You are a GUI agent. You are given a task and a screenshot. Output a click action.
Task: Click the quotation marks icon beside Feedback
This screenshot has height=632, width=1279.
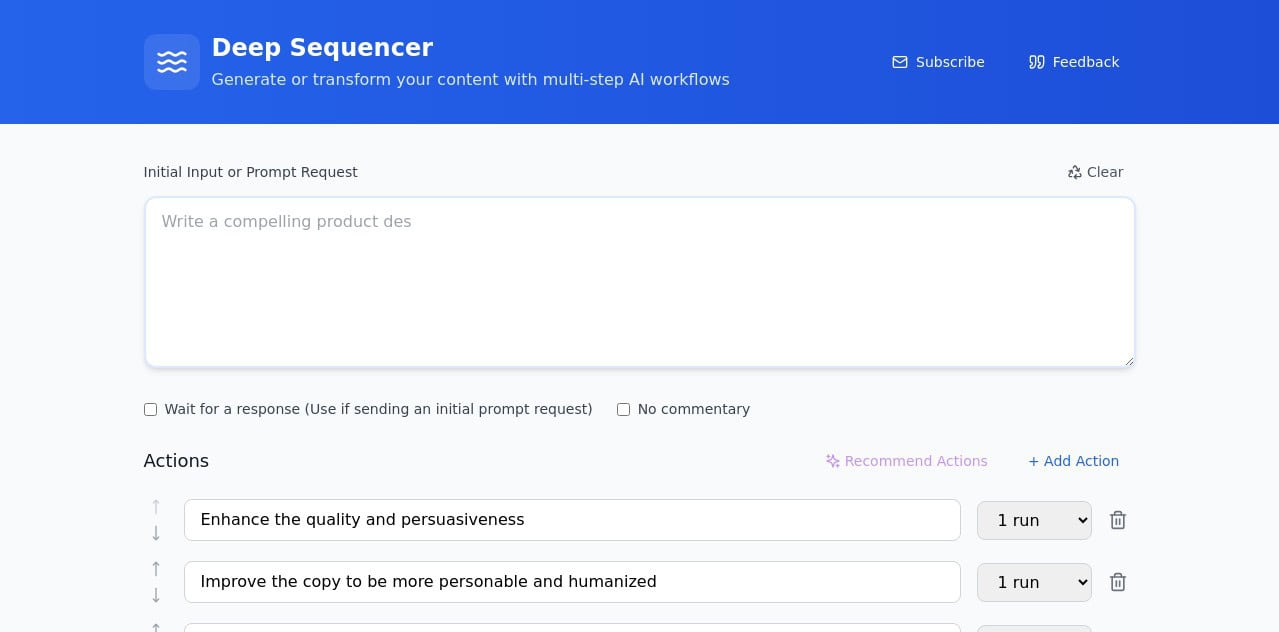tap(1036, 62)
